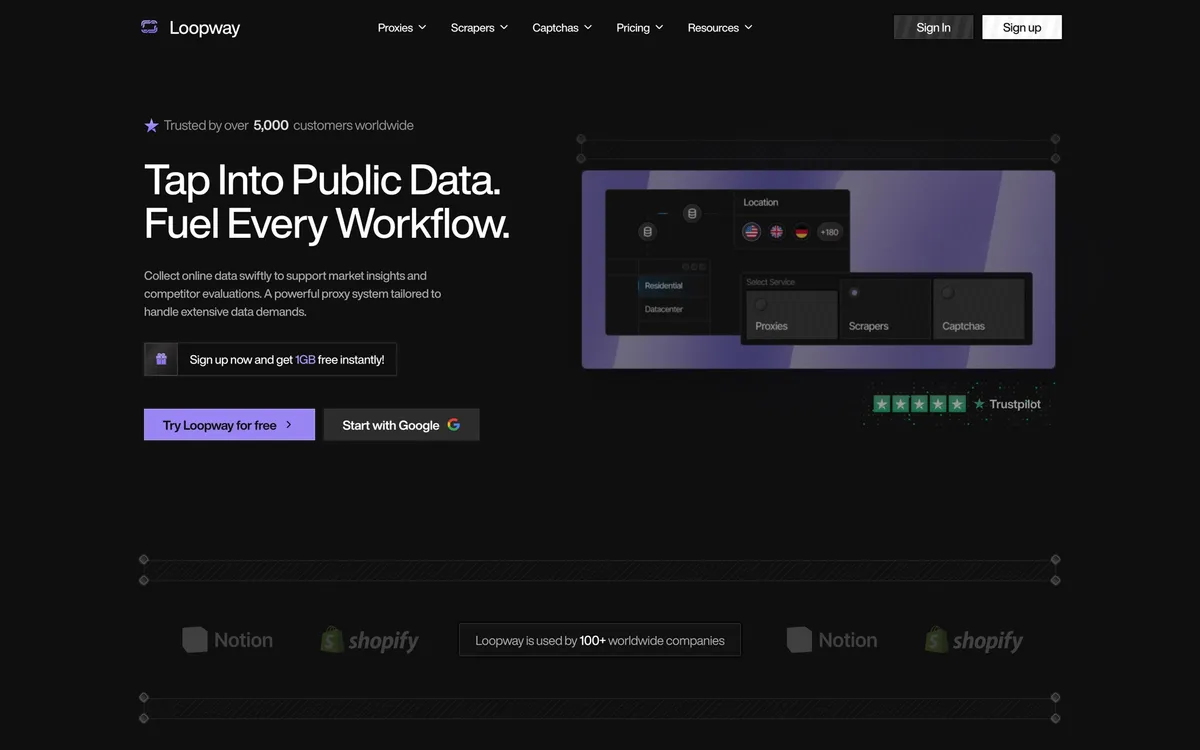Click the 1GB free signup offer text
Image resolution: width=1200 pixels, height=750 pixels.
[287, 359]
